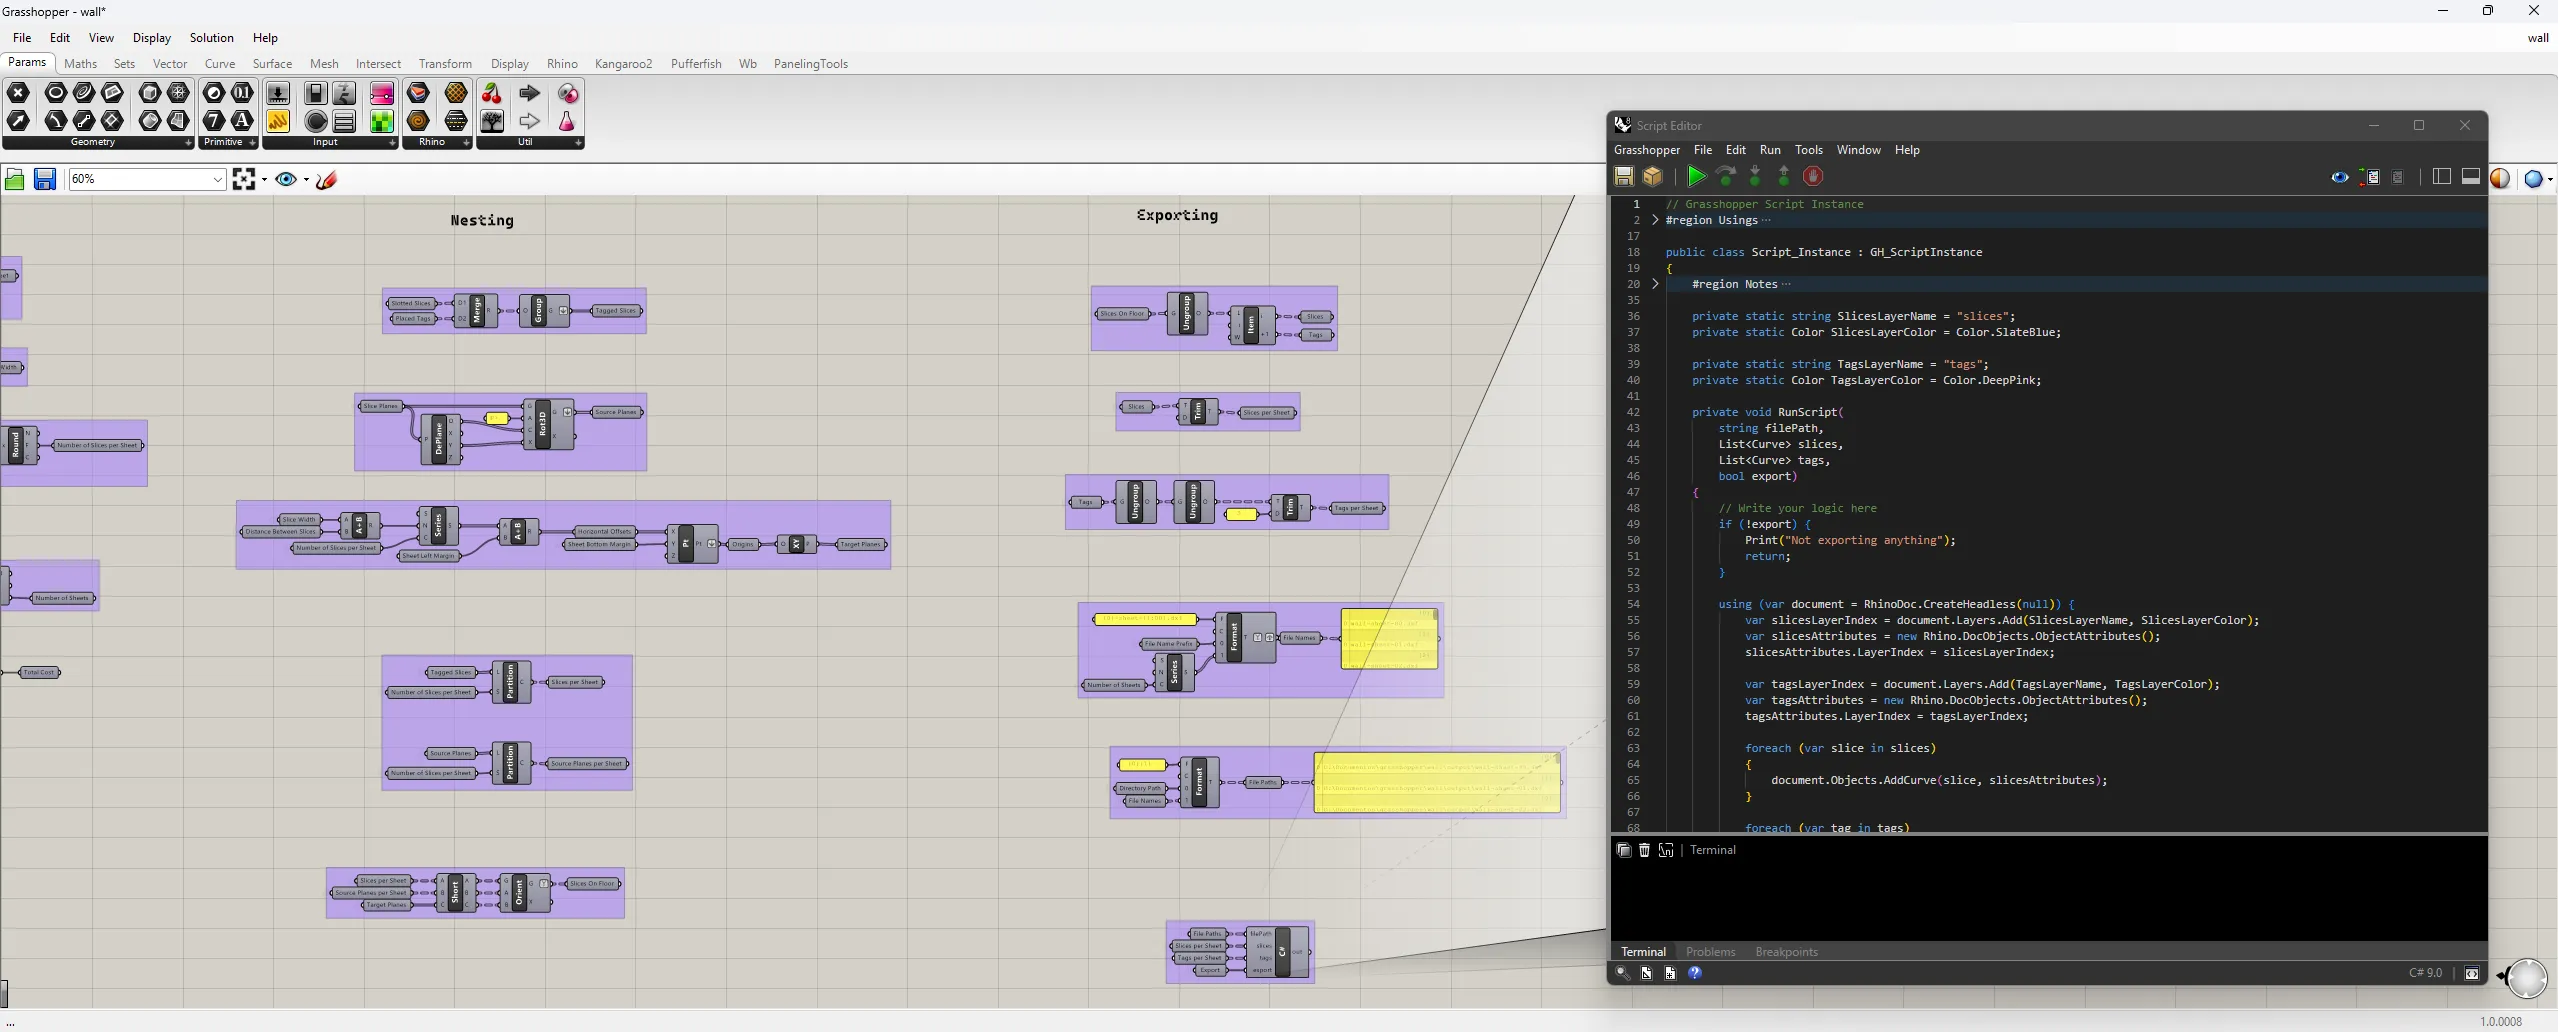Image resolution: width=2558 pixels, height=1032 pixels.
Task: Open the Run menu in Script Editor
Action: tap(1770, 150)
